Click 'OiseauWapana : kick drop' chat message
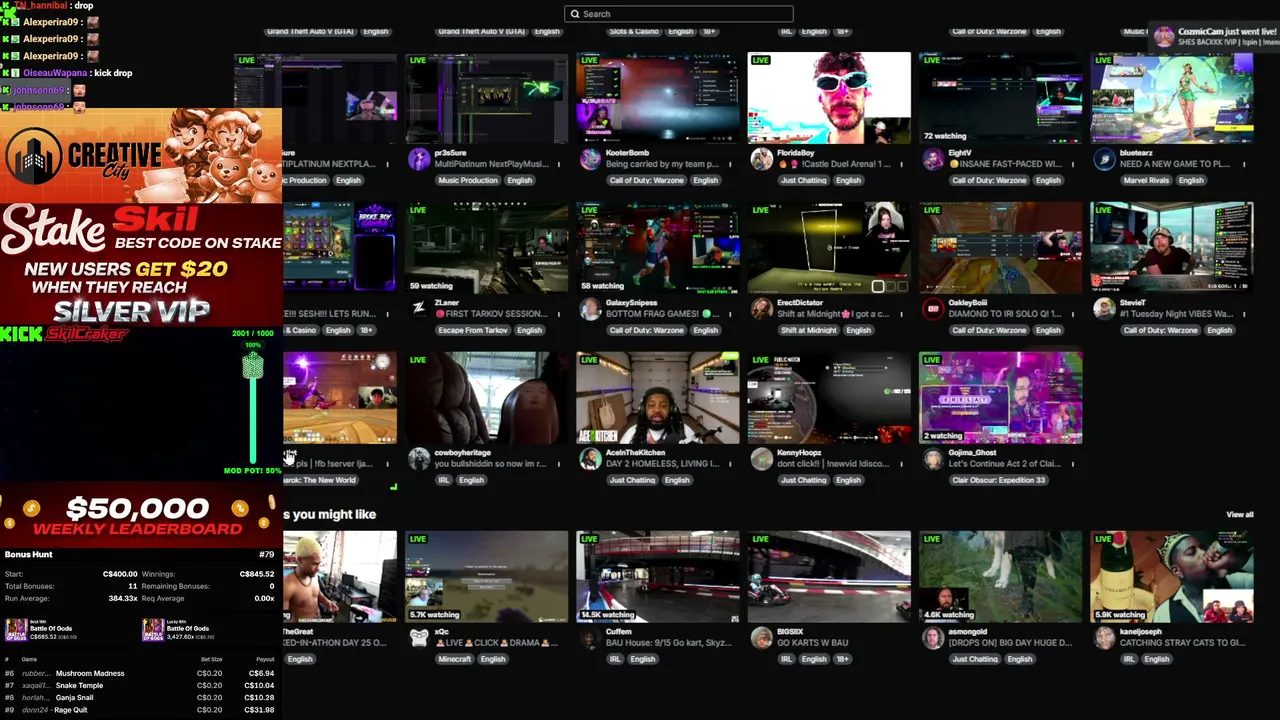Screen dimensions: 1280x720 pos(68,73)
